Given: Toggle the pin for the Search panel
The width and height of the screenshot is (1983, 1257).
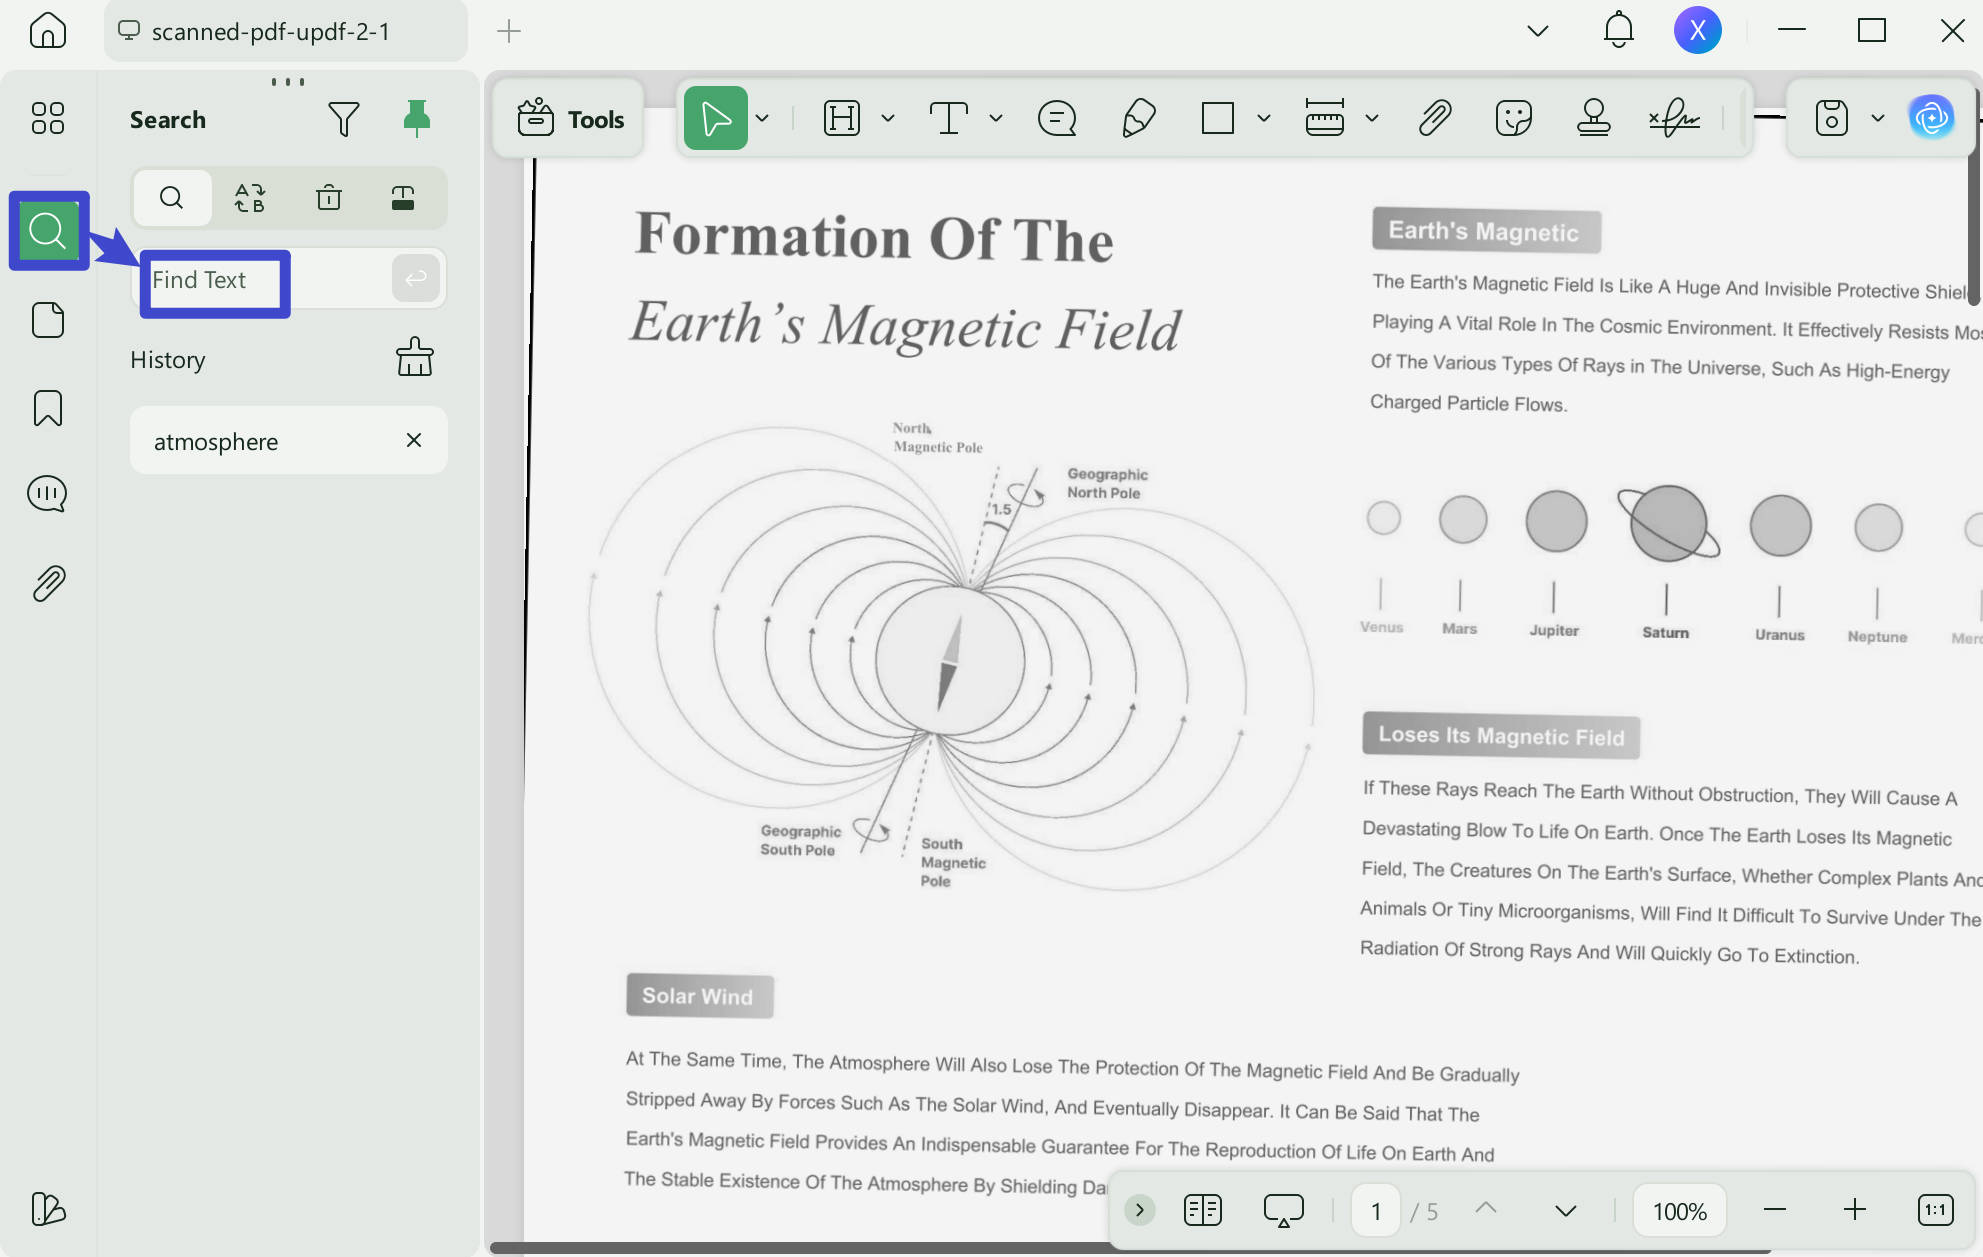Looking at the screenshot, I should tap(416, 119).
